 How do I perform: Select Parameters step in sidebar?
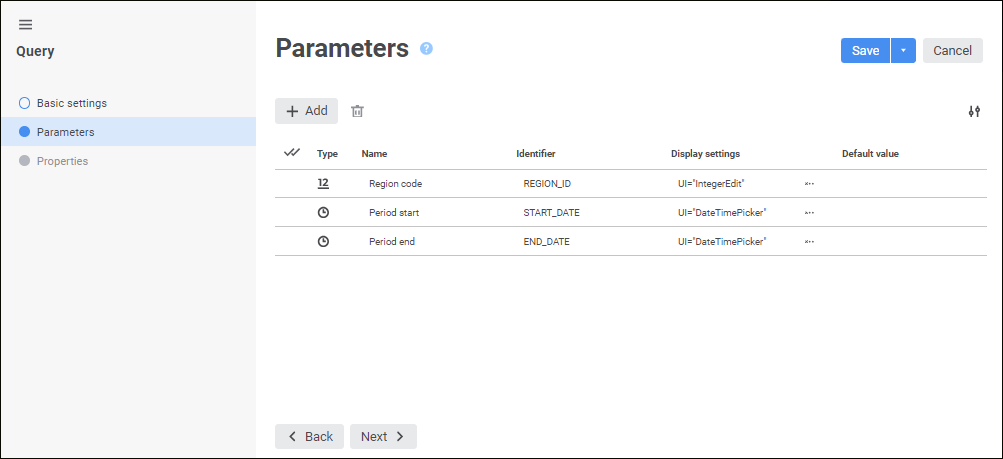[x=65, y=132]
